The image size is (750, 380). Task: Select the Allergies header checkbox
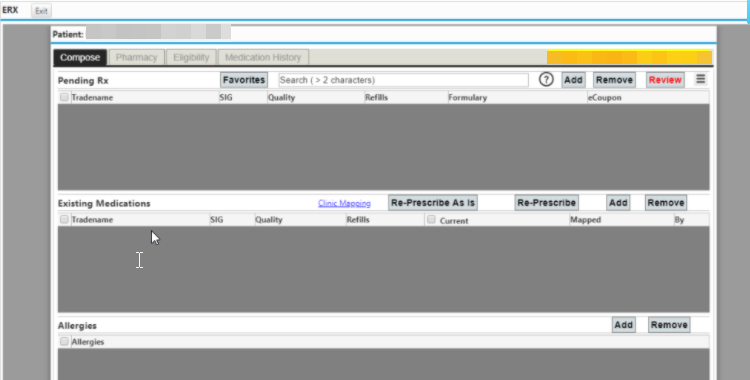coord(64,341)
